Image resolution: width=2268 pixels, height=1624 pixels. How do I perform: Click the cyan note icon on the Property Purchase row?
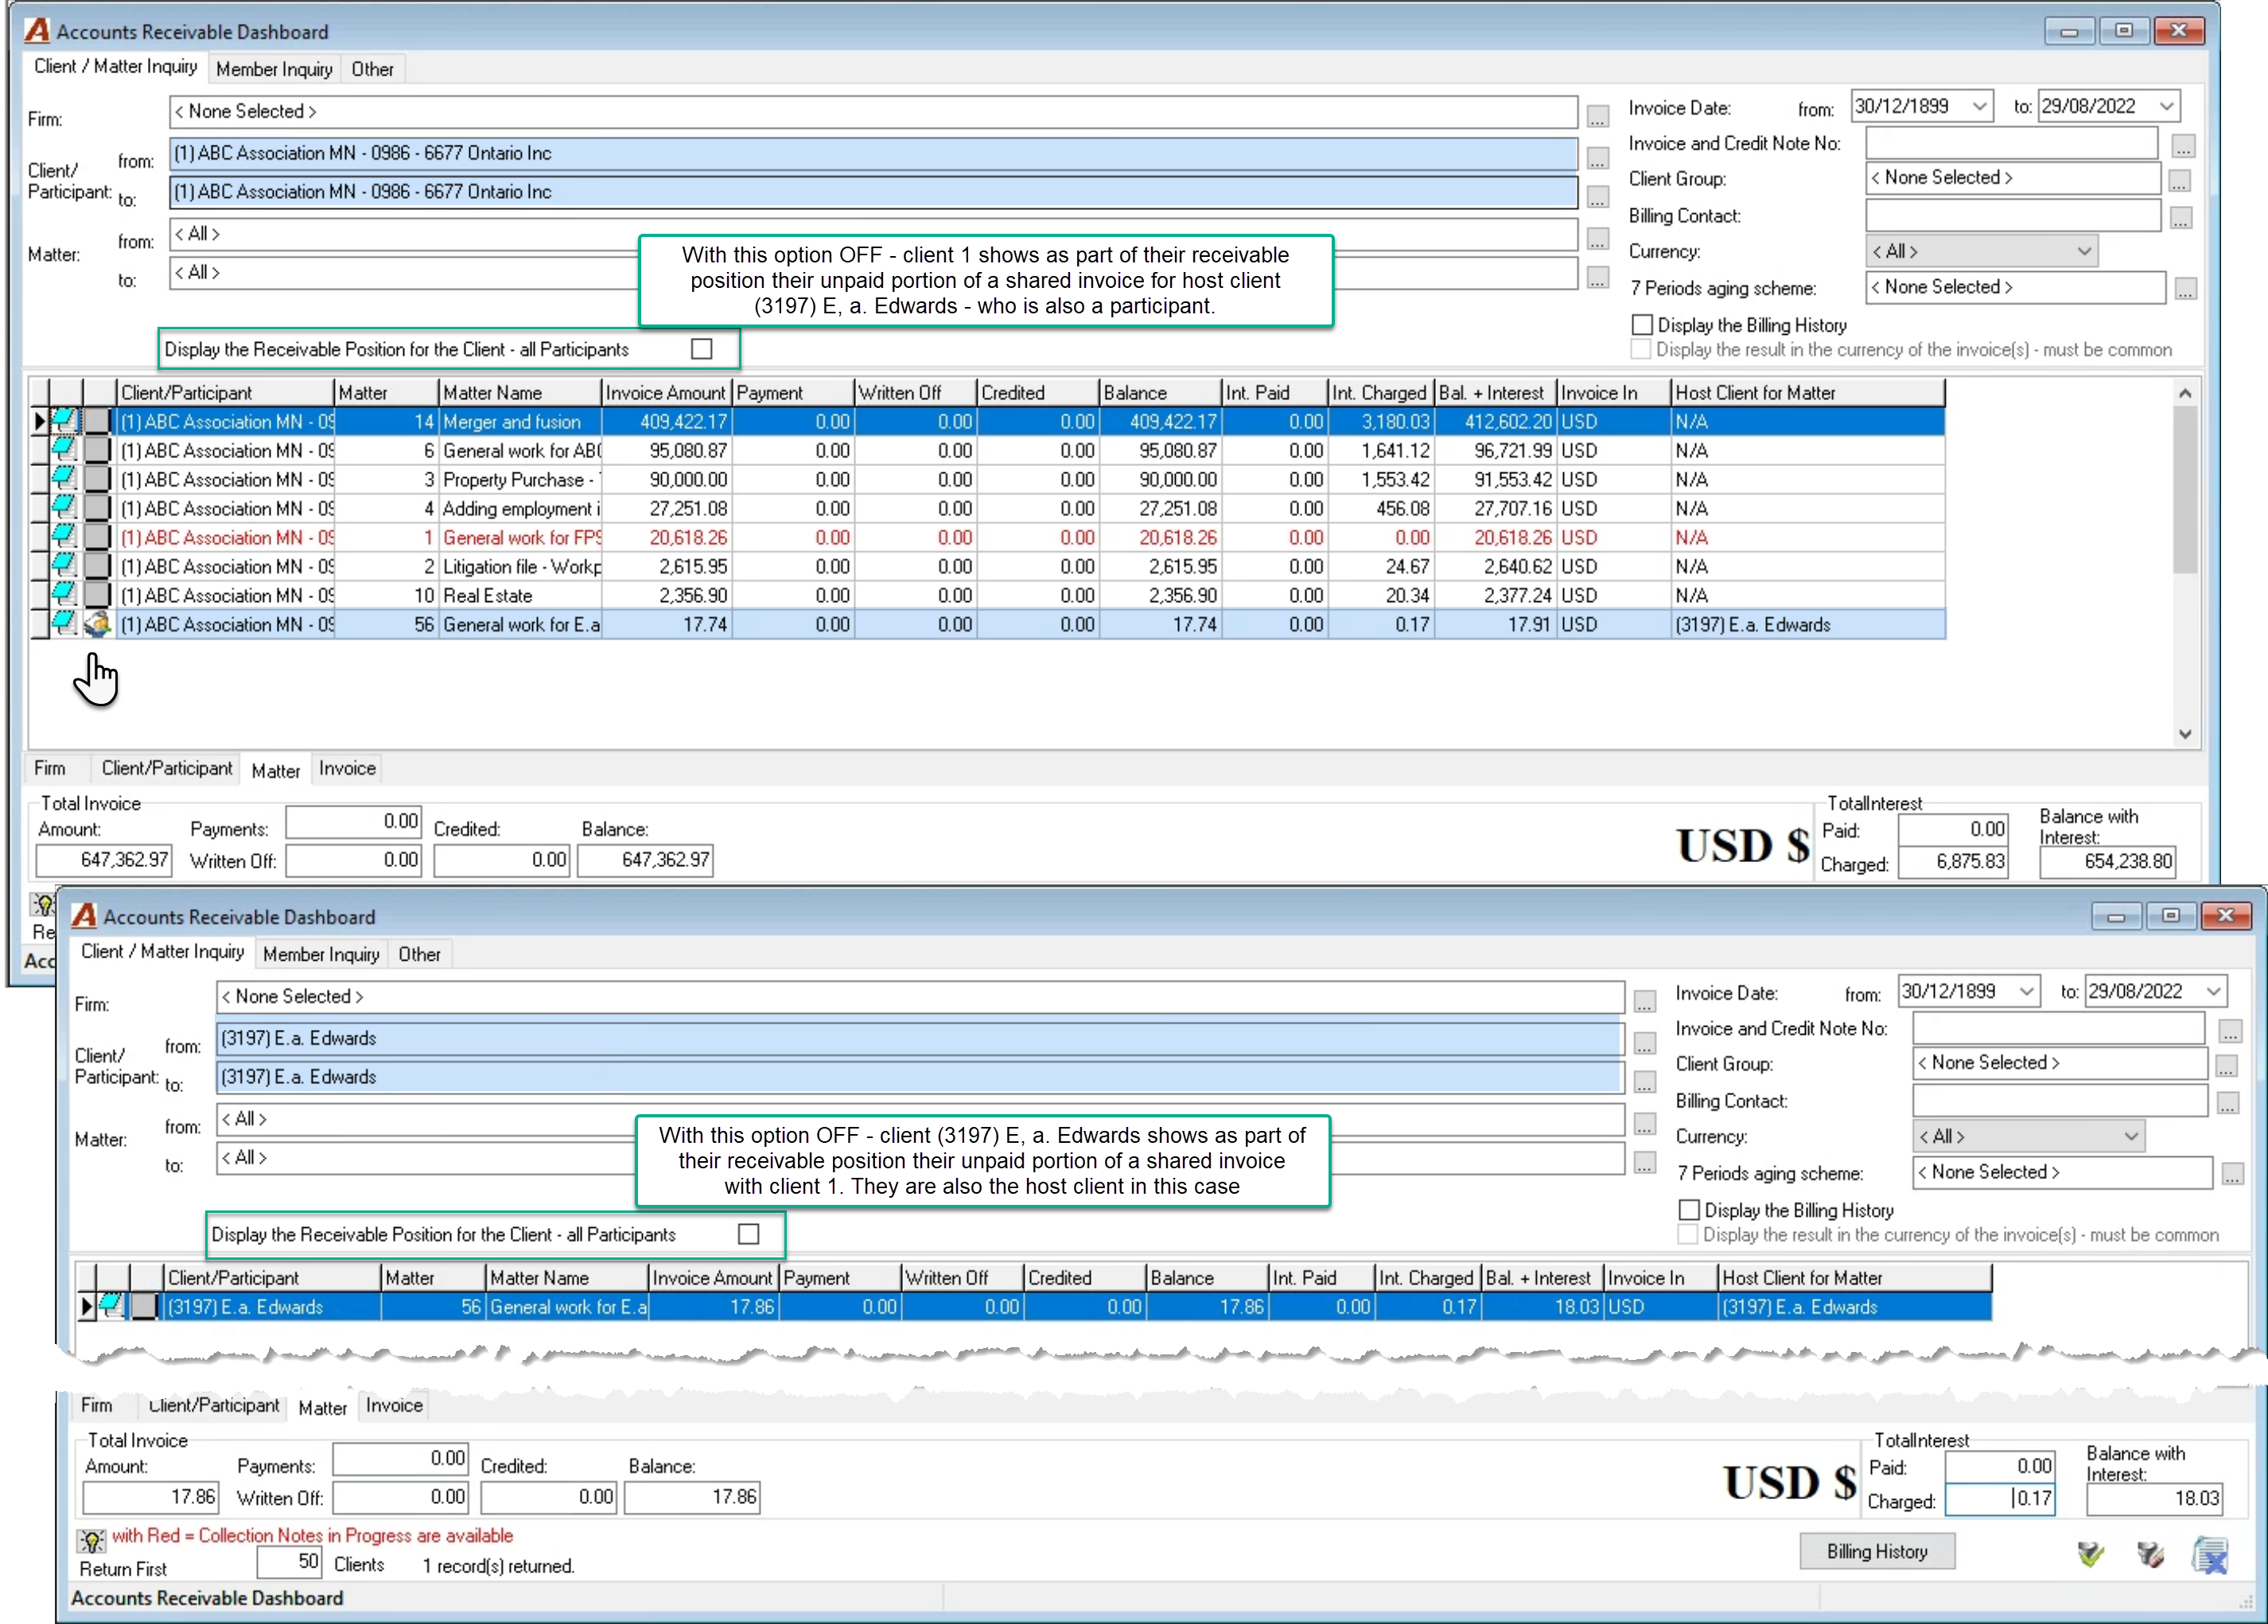click(x=64, y=479)
